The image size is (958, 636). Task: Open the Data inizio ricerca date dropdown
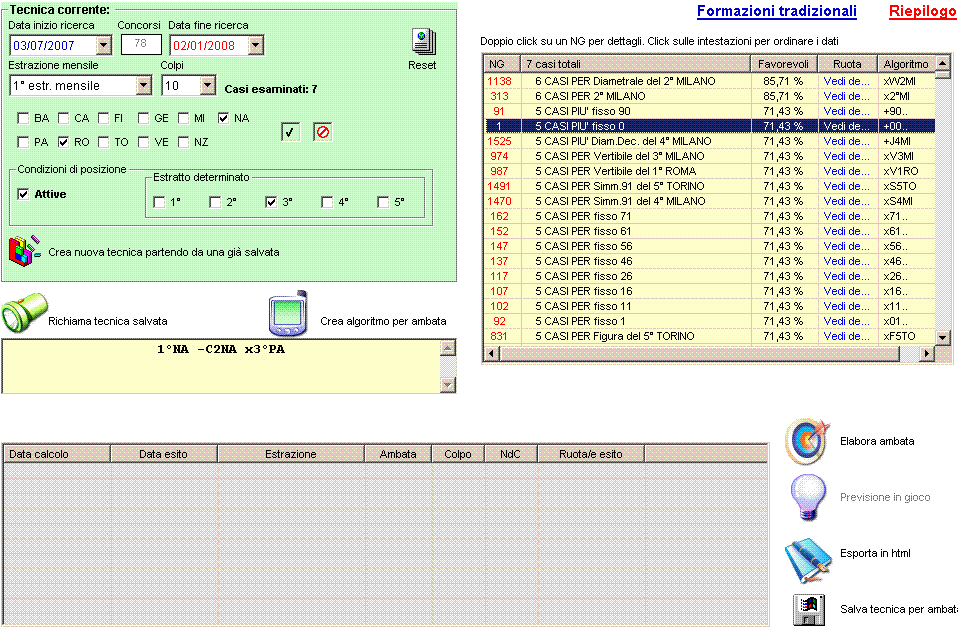pyautogui.click(x=104, y=45)
